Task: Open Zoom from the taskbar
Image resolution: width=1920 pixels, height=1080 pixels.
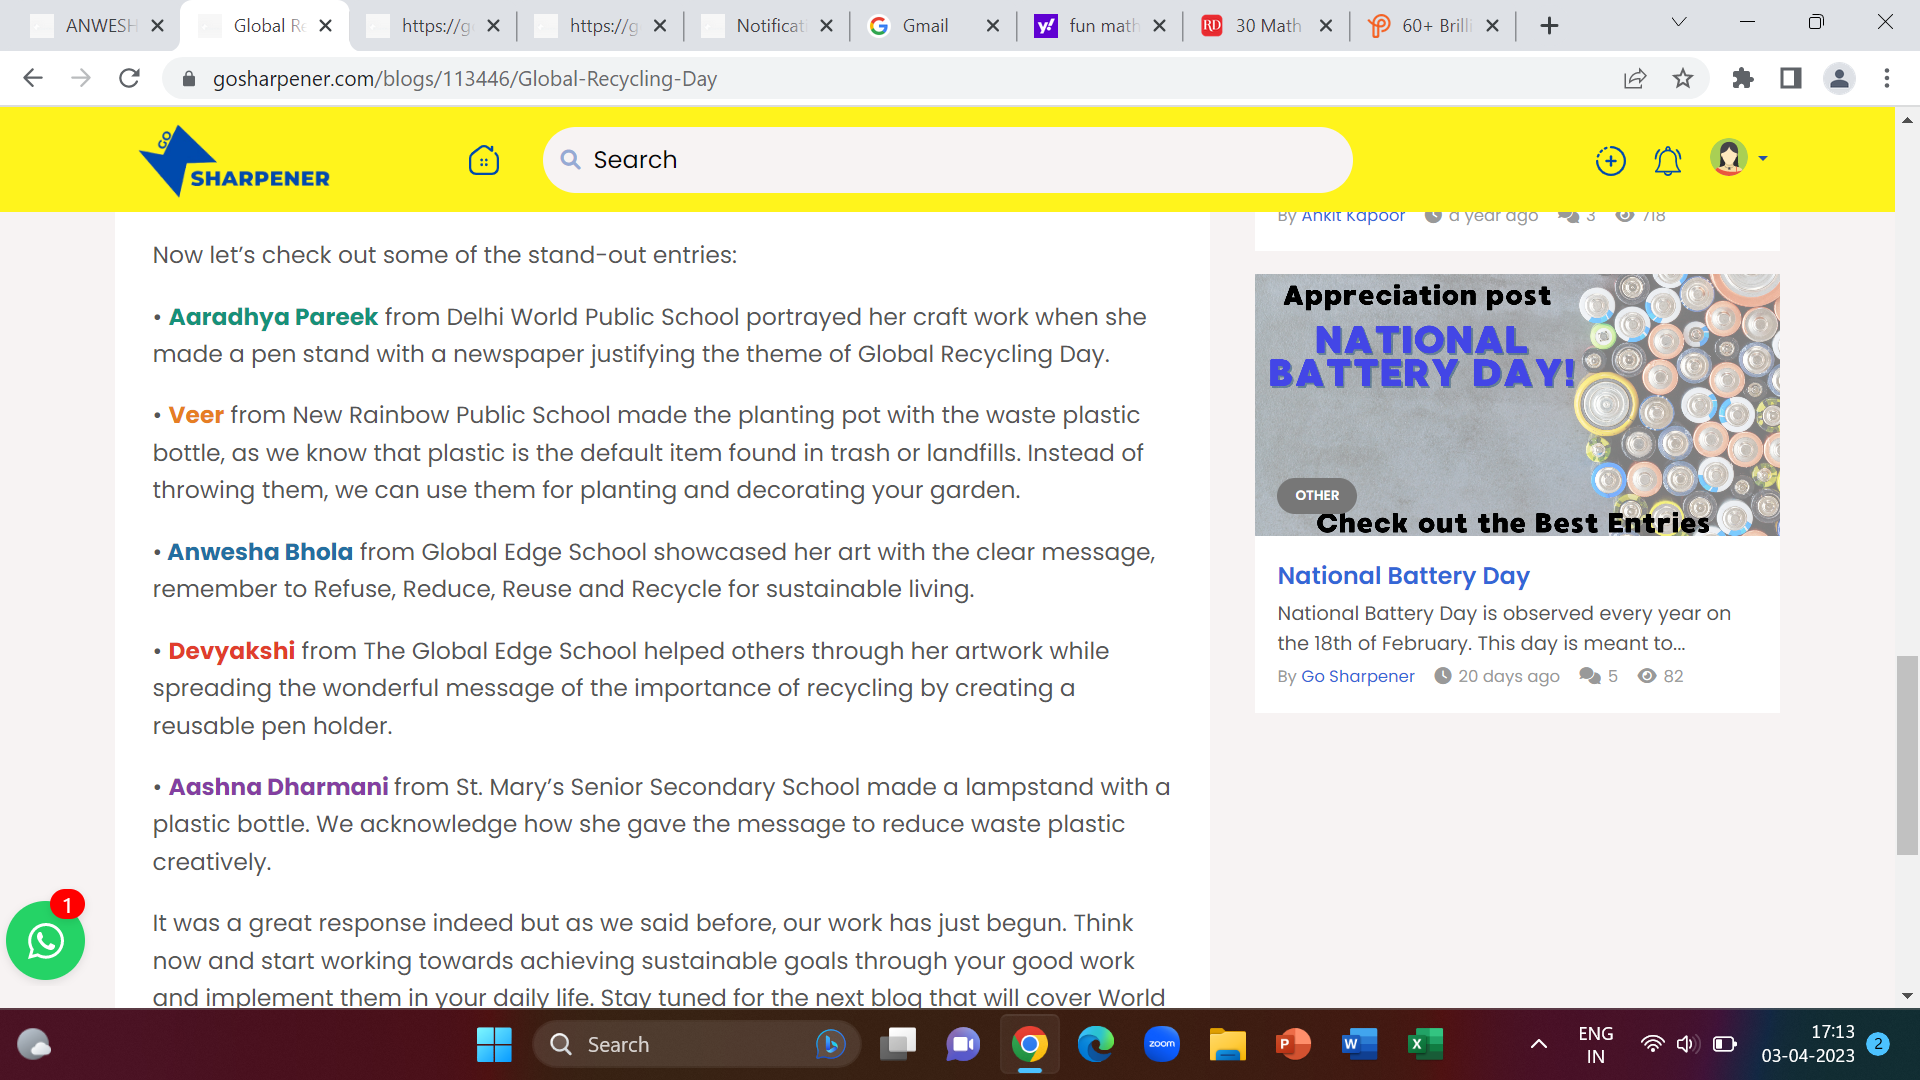Action: coord(1161,1044)
